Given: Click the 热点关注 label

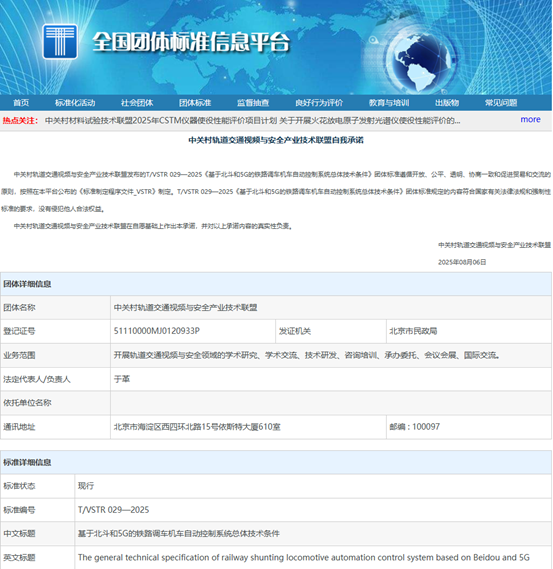Looking at the screenshot, I should (20, 120).
